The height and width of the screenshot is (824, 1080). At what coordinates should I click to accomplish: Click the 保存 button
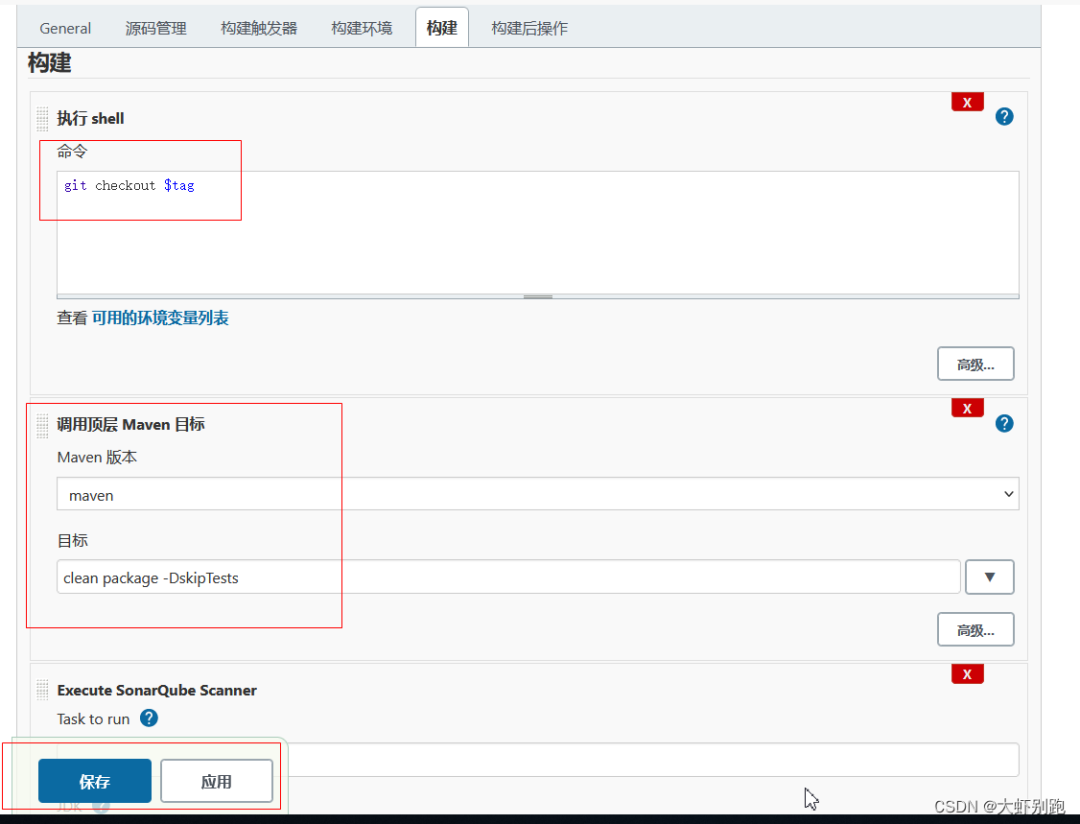point(94,781)
